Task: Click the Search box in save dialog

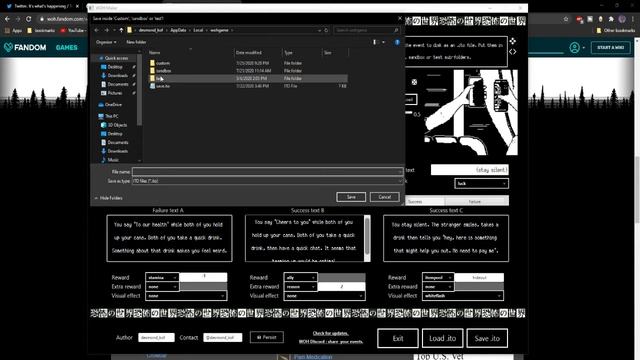Action: (x=367, y=30)
